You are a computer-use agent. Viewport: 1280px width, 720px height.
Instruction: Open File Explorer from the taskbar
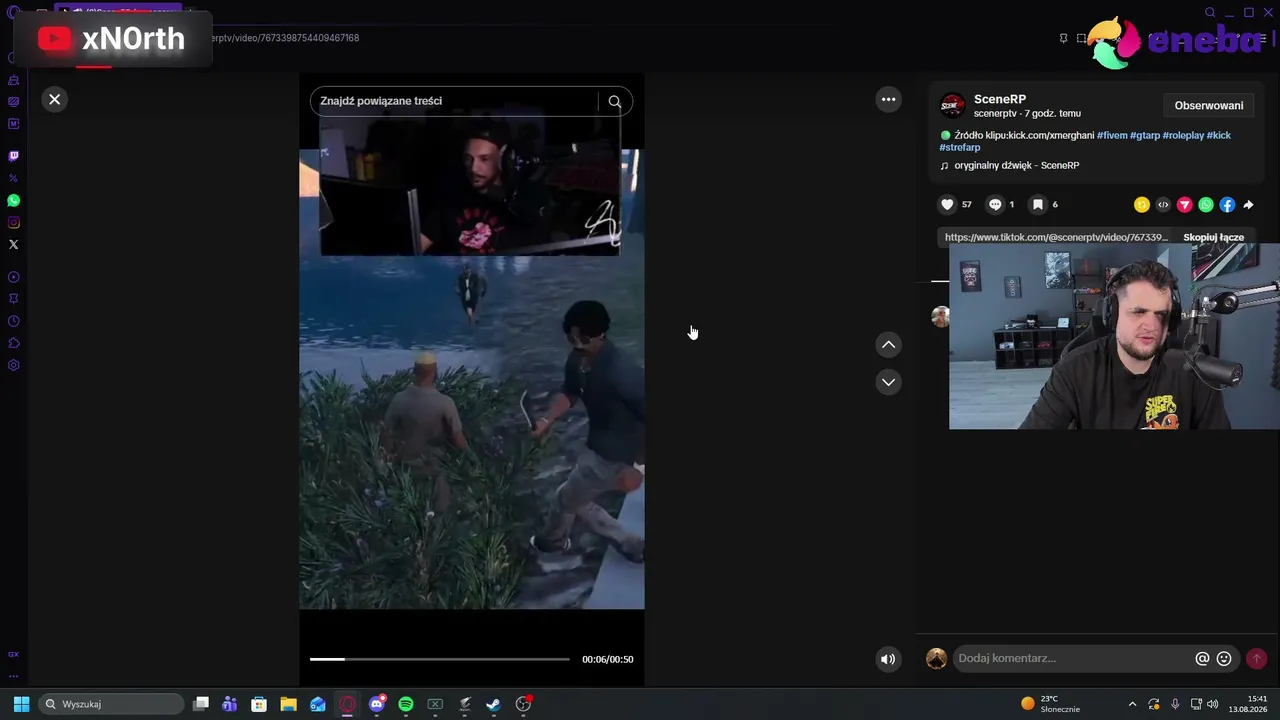point(288,704)
